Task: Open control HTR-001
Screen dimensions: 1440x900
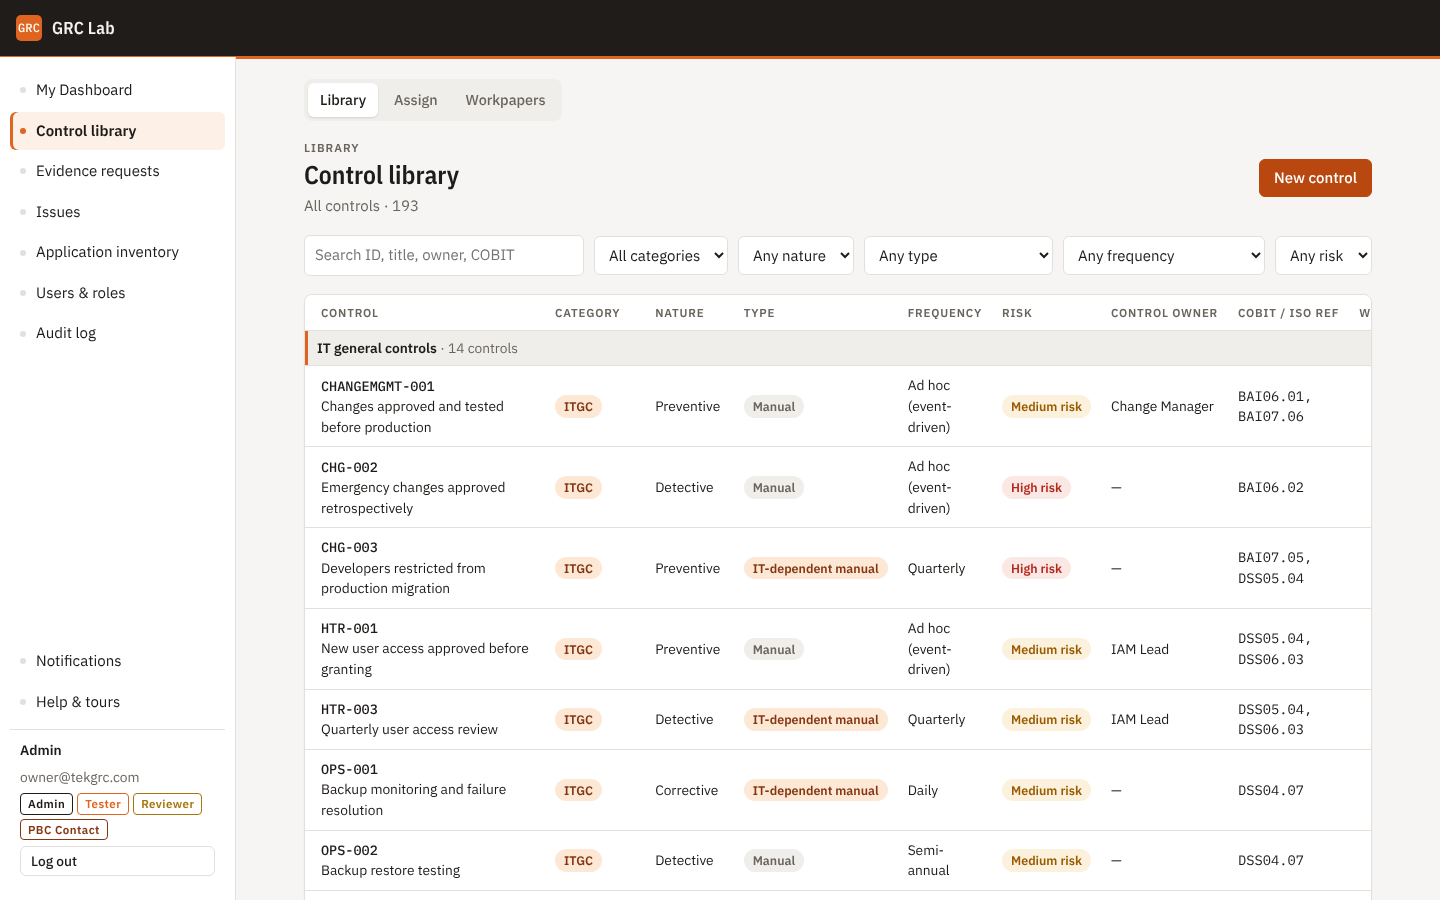Action: [x=838, y=649]
